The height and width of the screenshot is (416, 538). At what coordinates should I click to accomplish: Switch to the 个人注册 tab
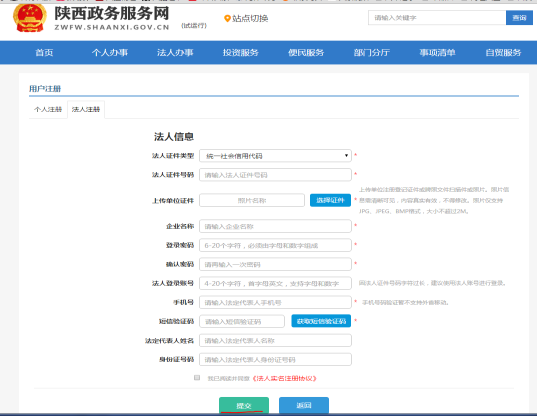48,109
